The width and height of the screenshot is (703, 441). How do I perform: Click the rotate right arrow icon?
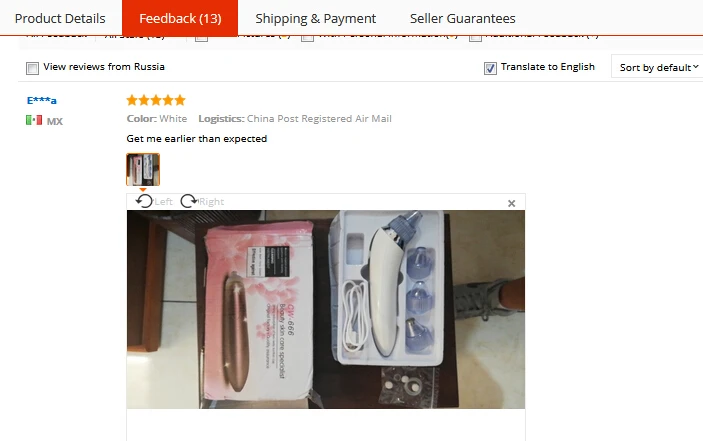click(189, 201)
